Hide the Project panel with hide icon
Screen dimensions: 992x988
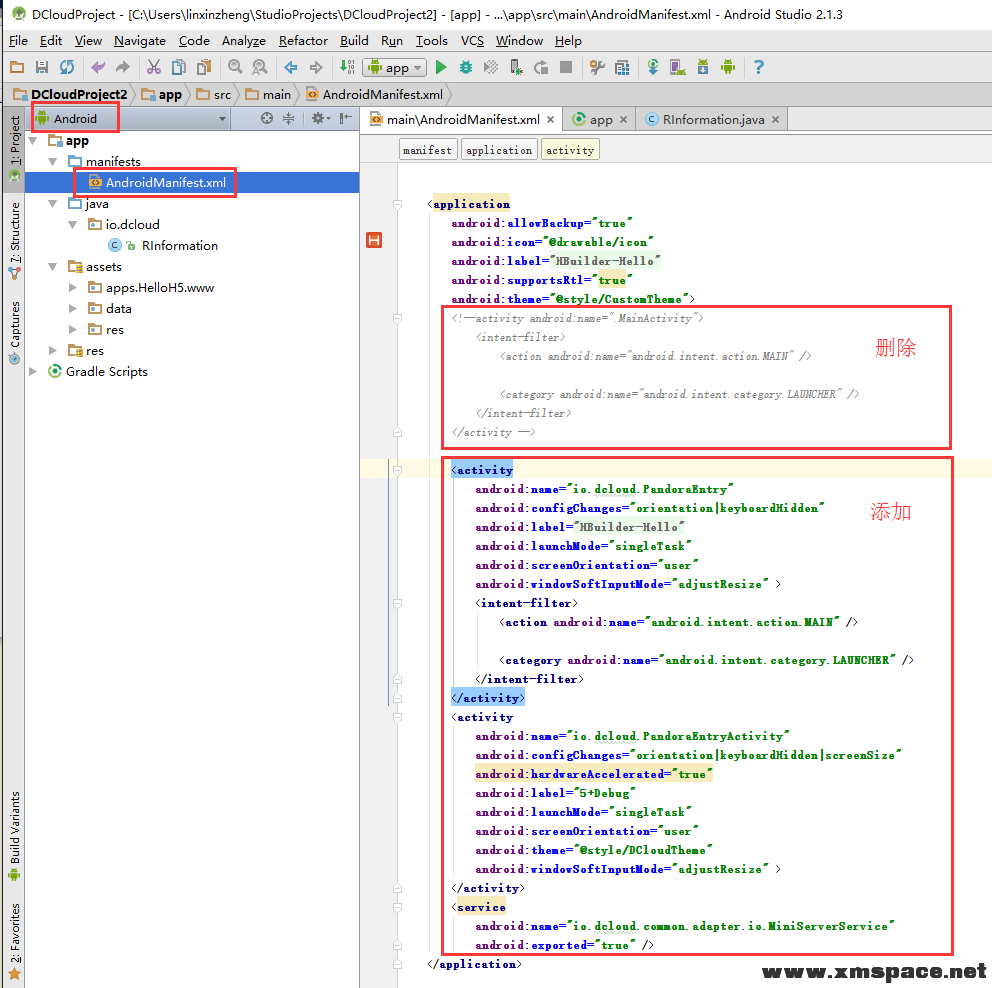pyautogui.click(x=345, y=118)
